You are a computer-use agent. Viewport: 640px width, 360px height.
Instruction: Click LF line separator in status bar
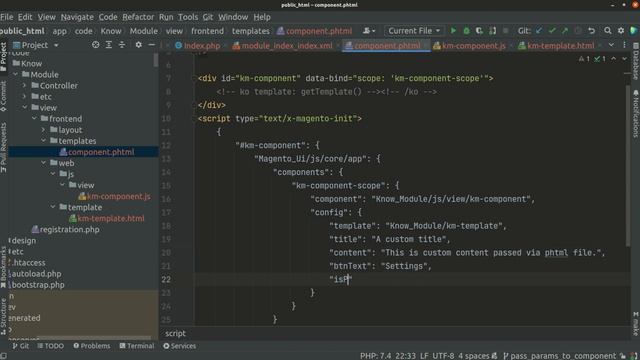click(x=424, y=356)
